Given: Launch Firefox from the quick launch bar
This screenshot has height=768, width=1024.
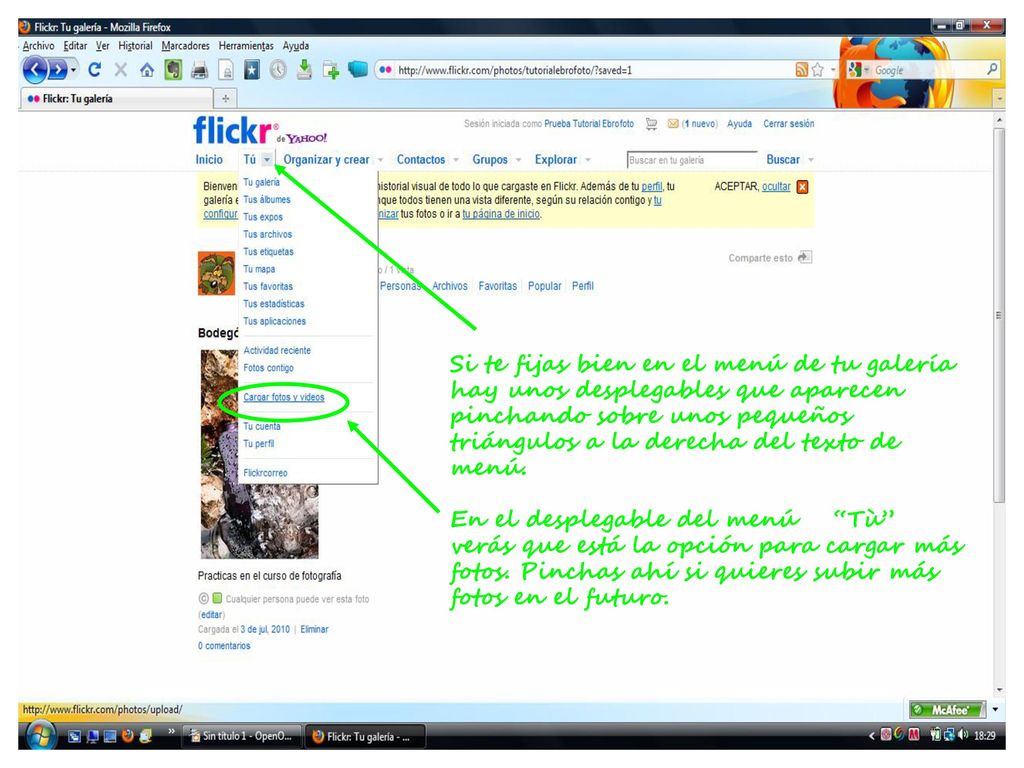Looking at the screenshot, I should click(127, 736).
